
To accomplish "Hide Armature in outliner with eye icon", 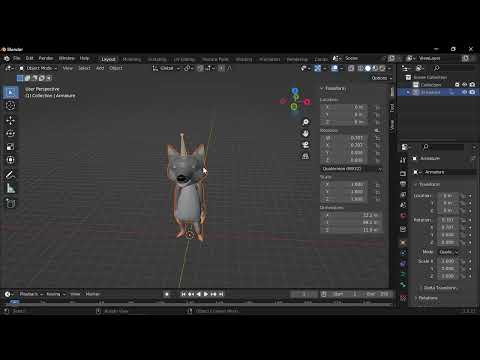I will [x=464, y=92].
